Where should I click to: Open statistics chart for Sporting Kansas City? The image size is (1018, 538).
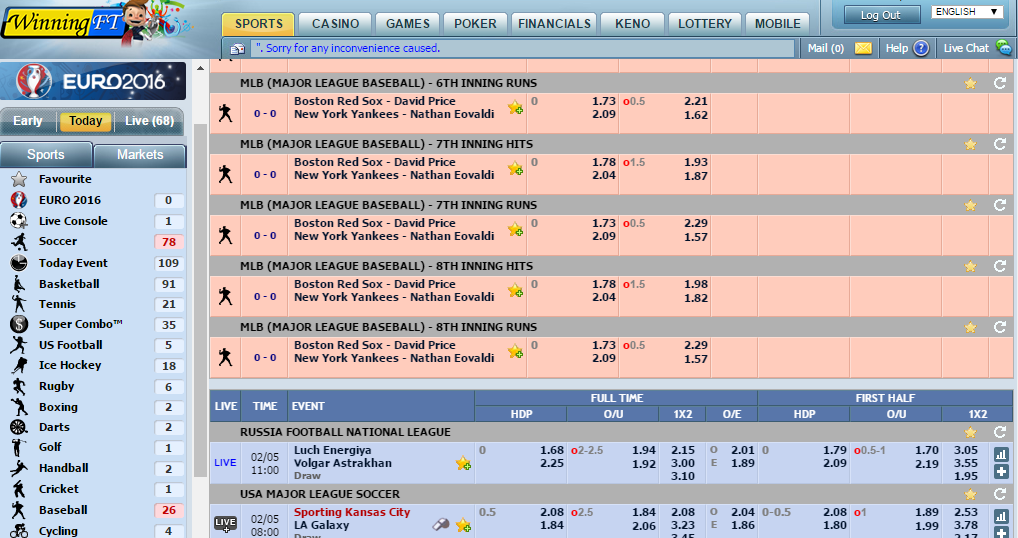pos(1001,517)
